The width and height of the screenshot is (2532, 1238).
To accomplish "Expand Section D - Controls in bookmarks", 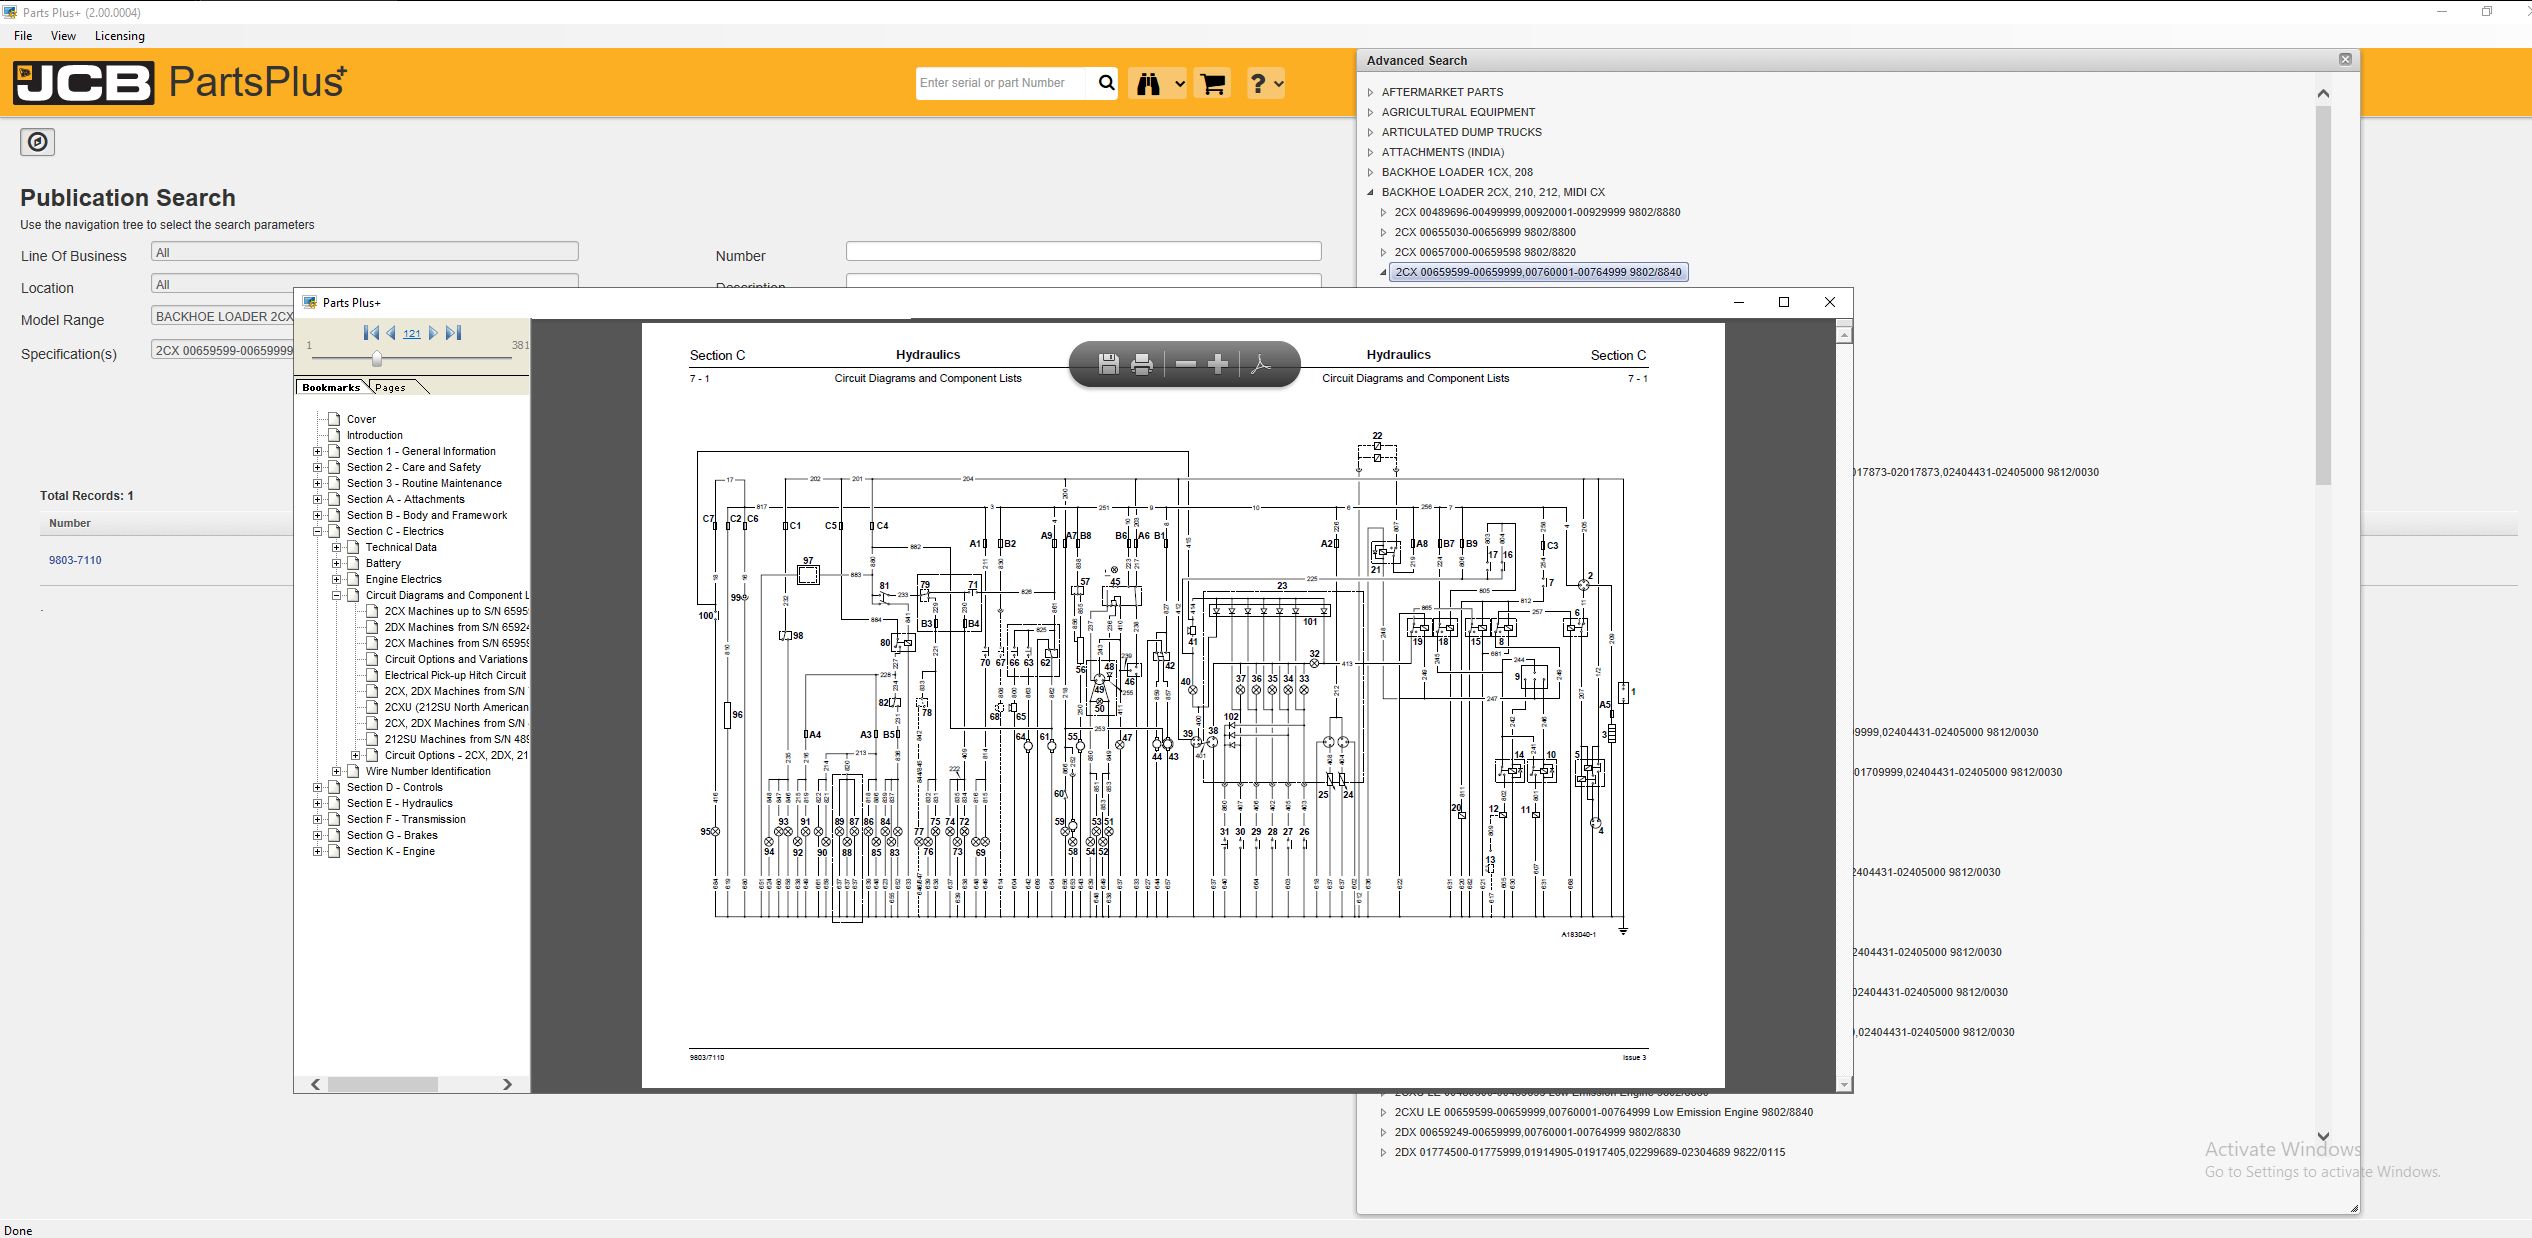I will [x=319, y=787].
